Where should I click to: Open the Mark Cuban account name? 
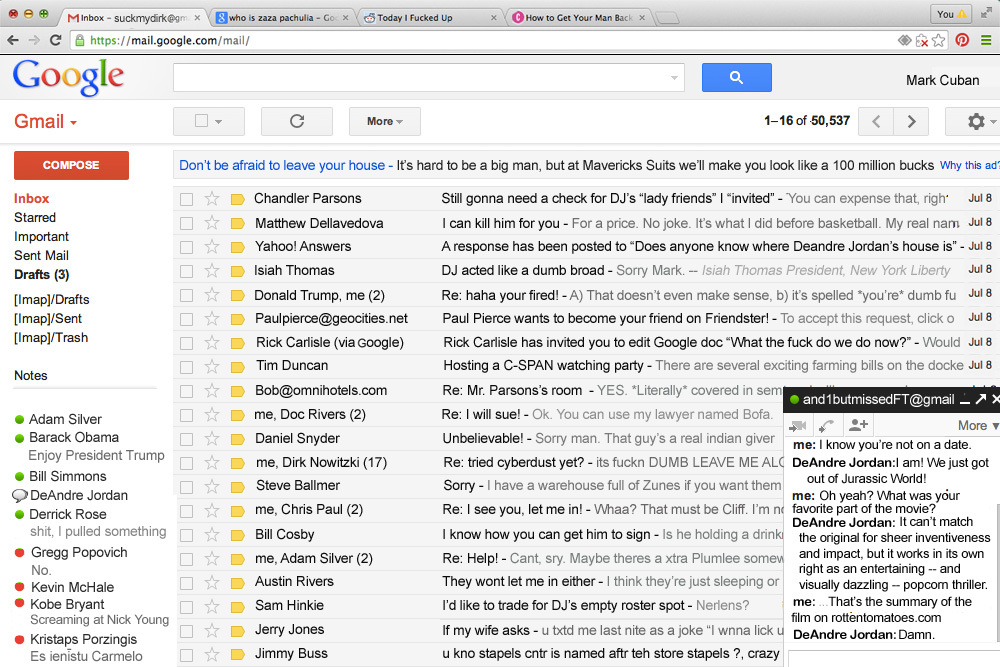(943, 80)
